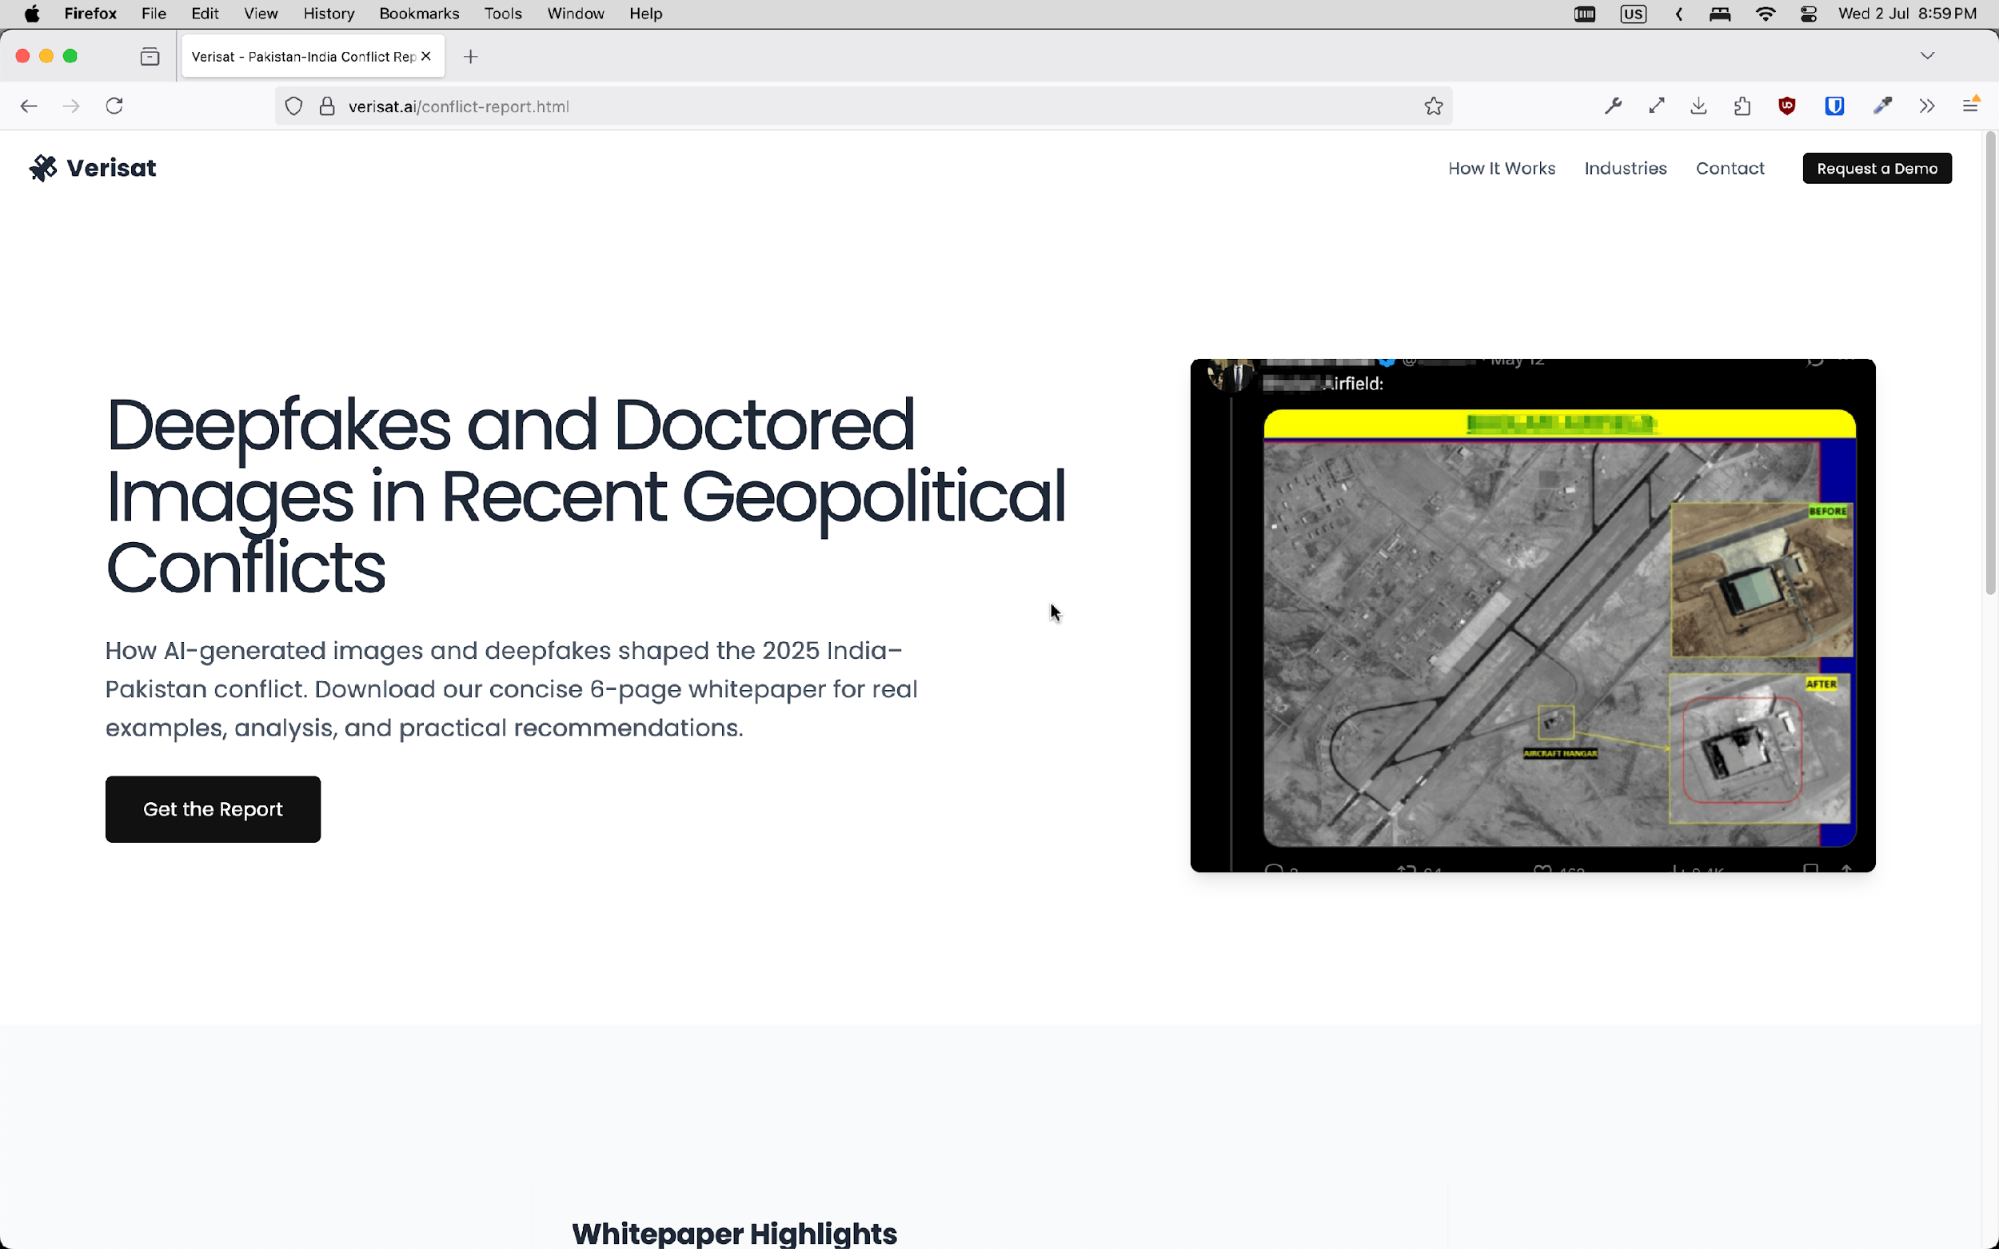Open the Window menu
This screenshot has width=1999, height=1249.
576,14
